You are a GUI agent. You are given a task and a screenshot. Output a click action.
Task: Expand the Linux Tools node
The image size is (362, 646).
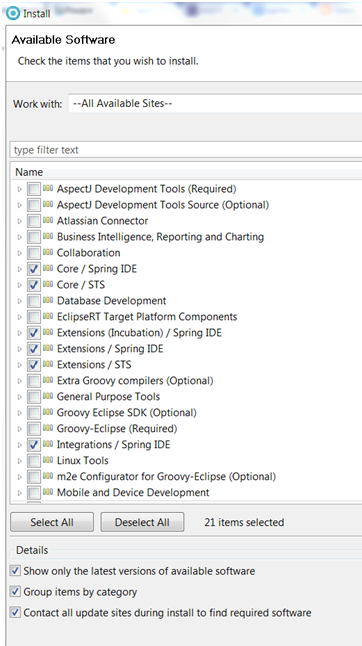tap(19, 461)
